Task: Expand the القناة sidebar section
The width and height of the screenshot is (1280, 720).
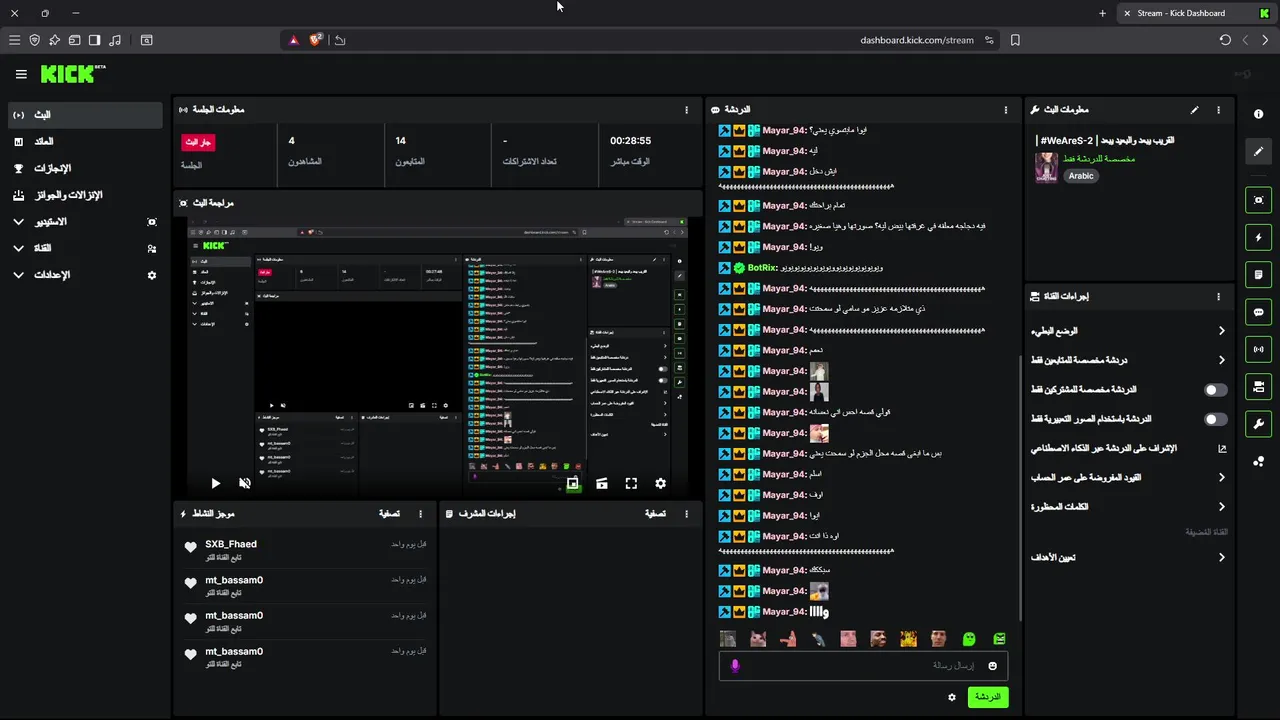Action: point(85,248)
